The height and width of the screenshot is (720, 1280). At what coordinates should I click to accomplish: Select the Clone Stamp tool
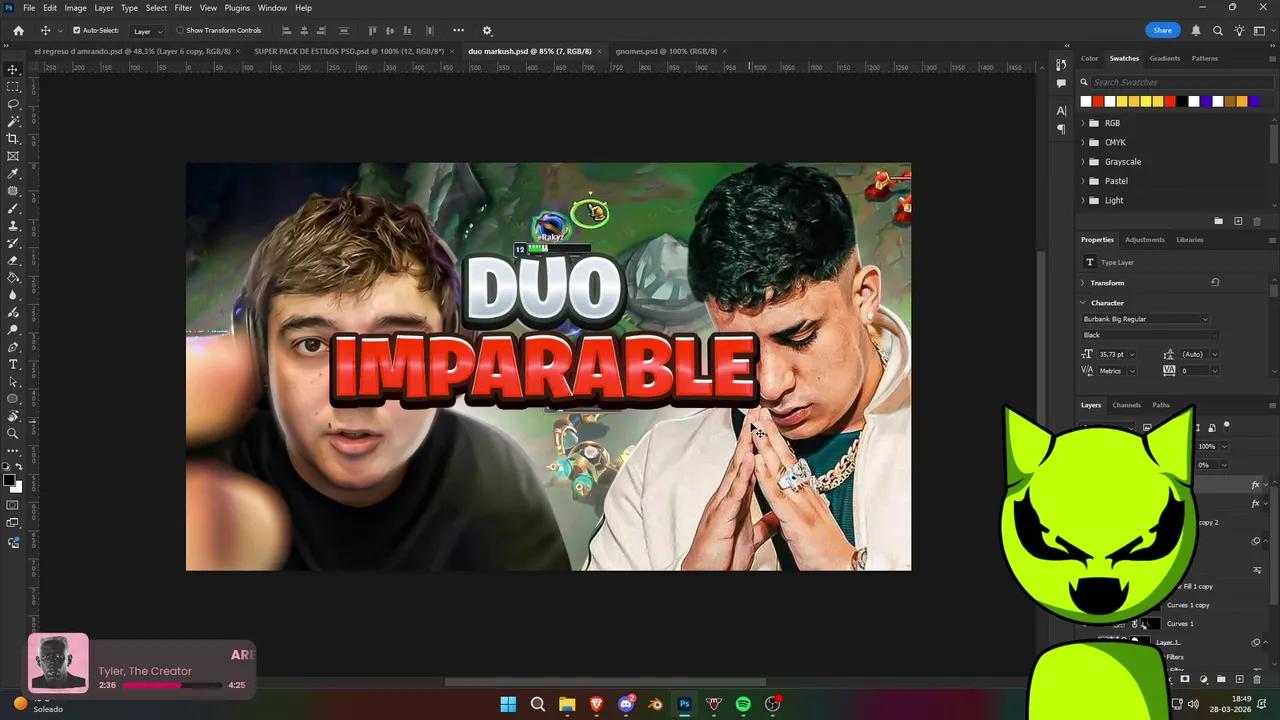point(13,226)
